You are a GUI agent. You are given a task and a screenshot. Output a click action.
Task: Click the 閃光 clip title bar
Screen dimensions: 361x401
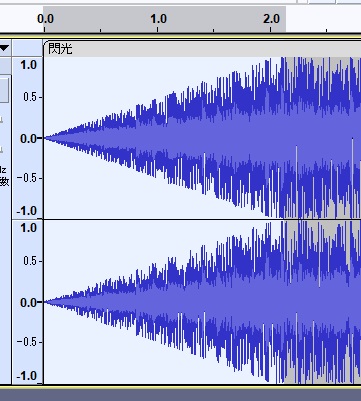click(x=202, y=49)
